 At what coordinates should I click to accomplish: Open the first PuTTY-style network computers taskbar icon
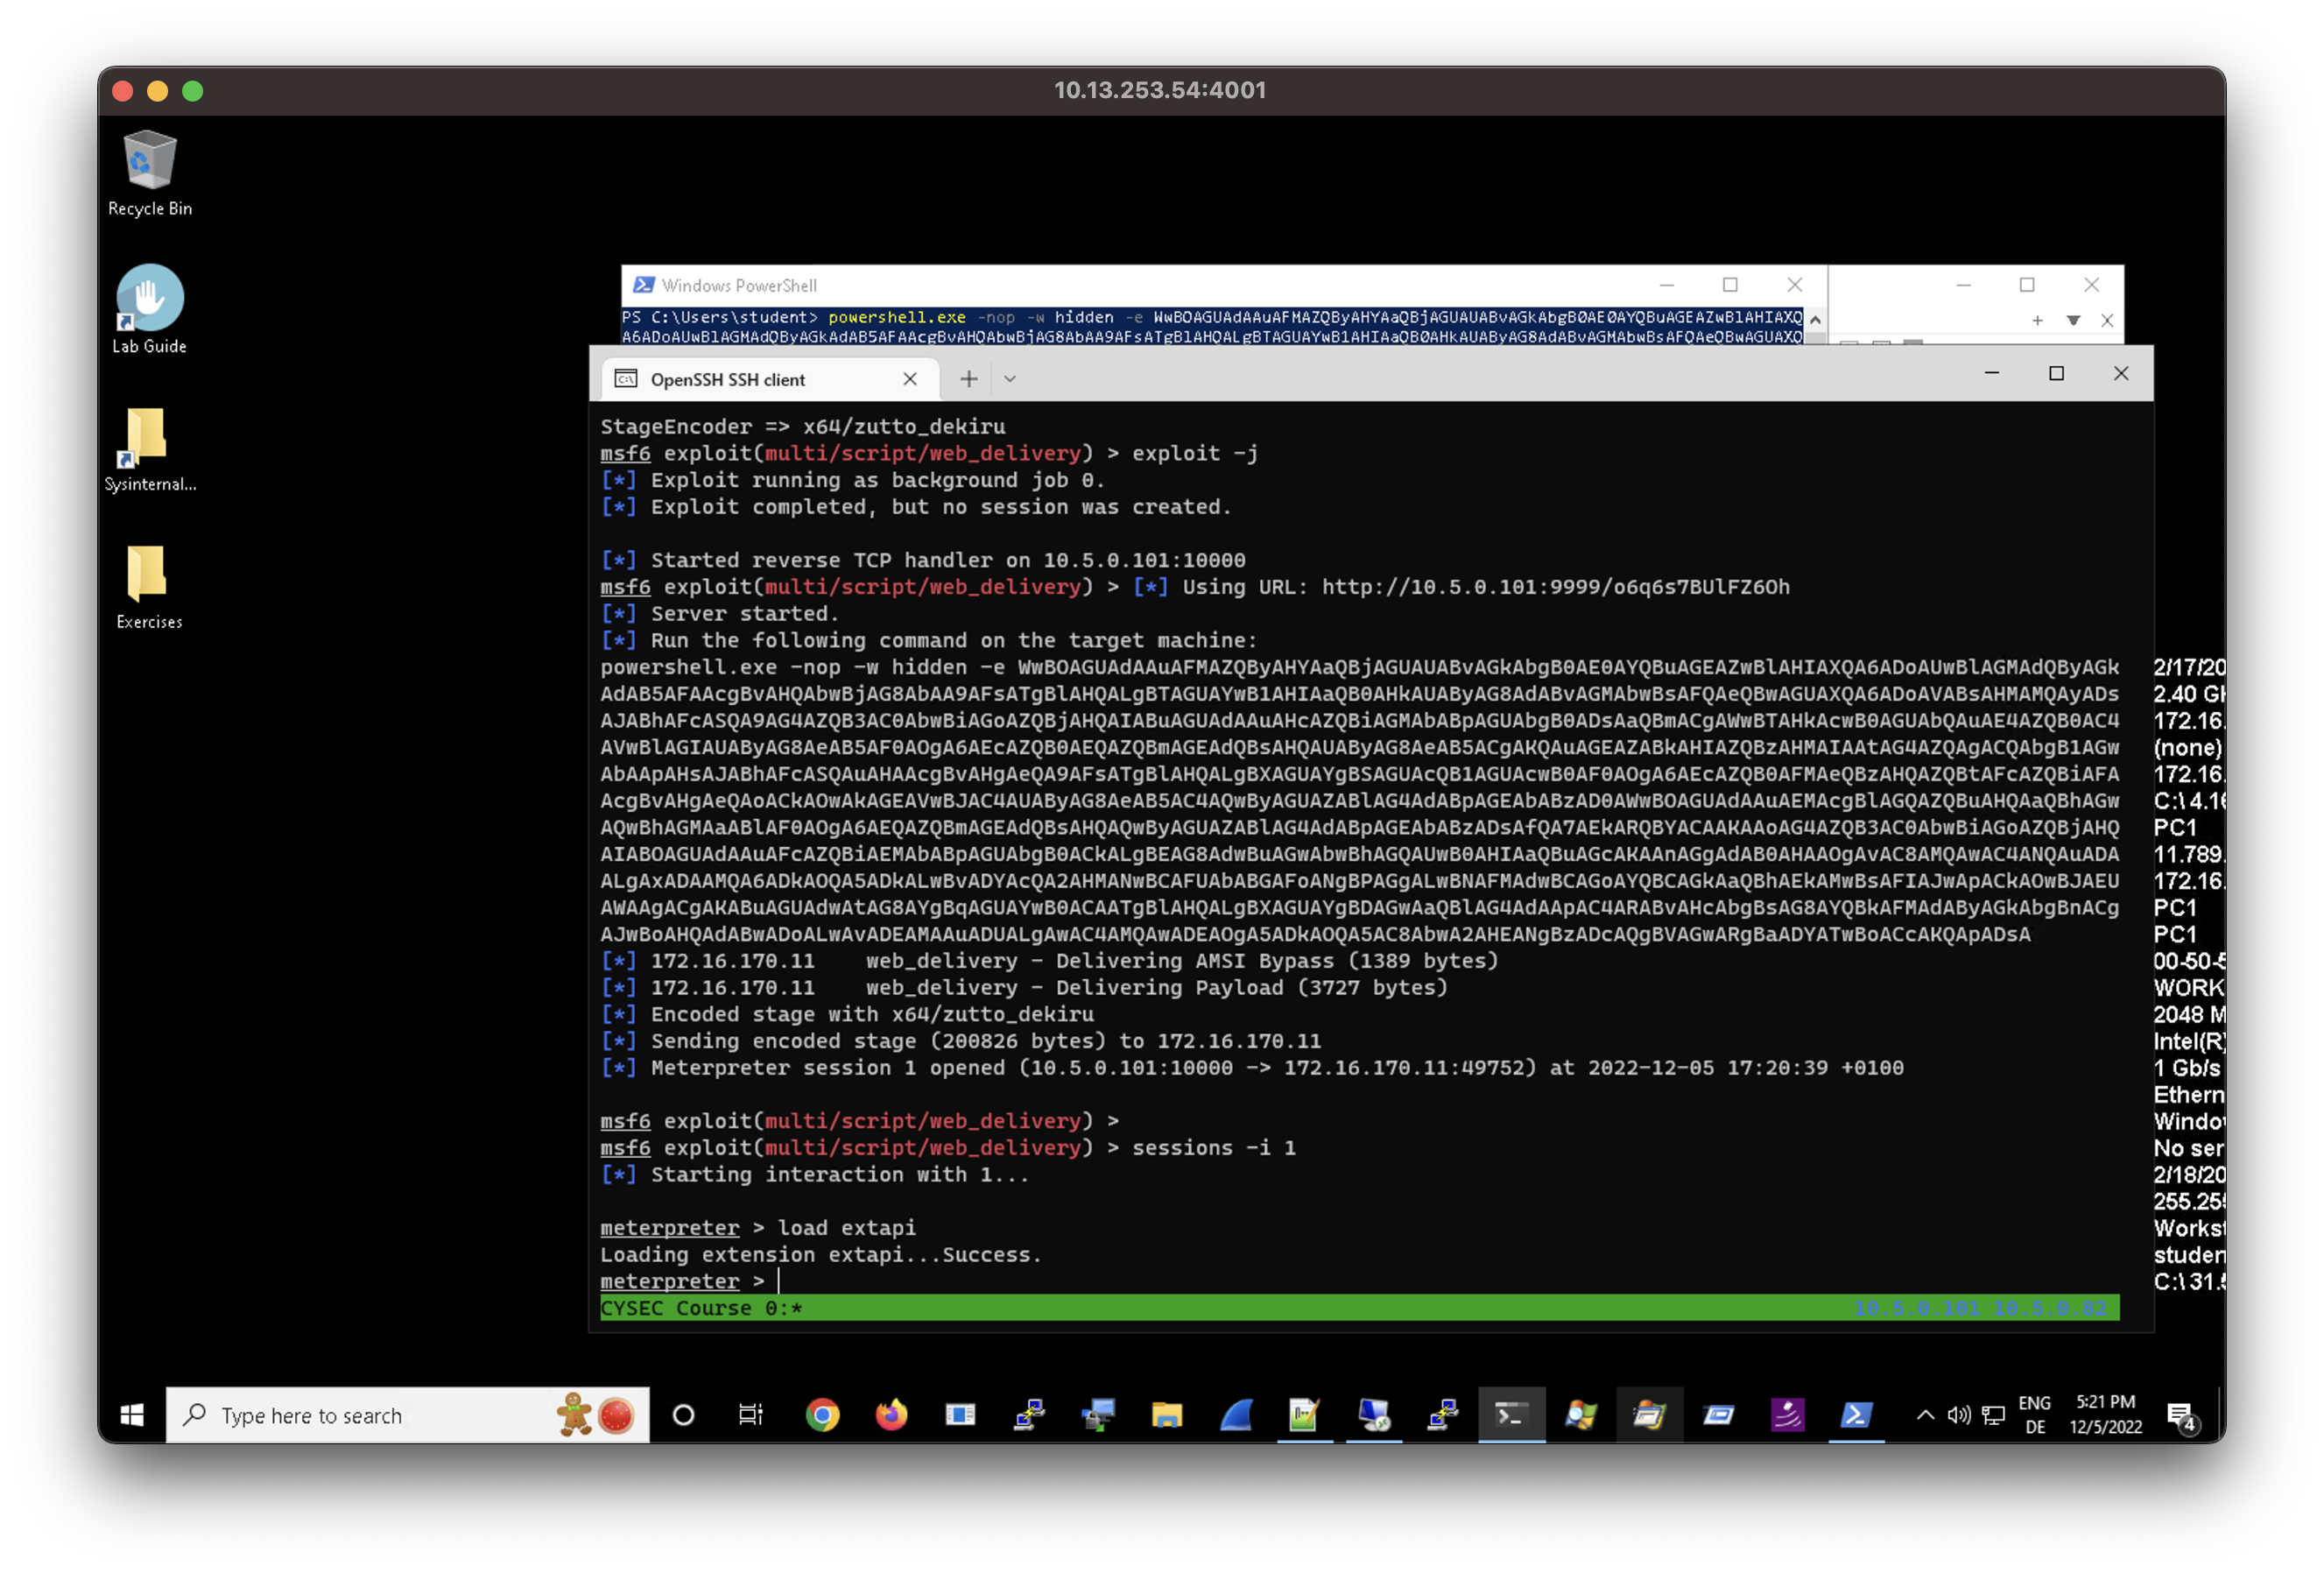(x=1029, y=1415)
